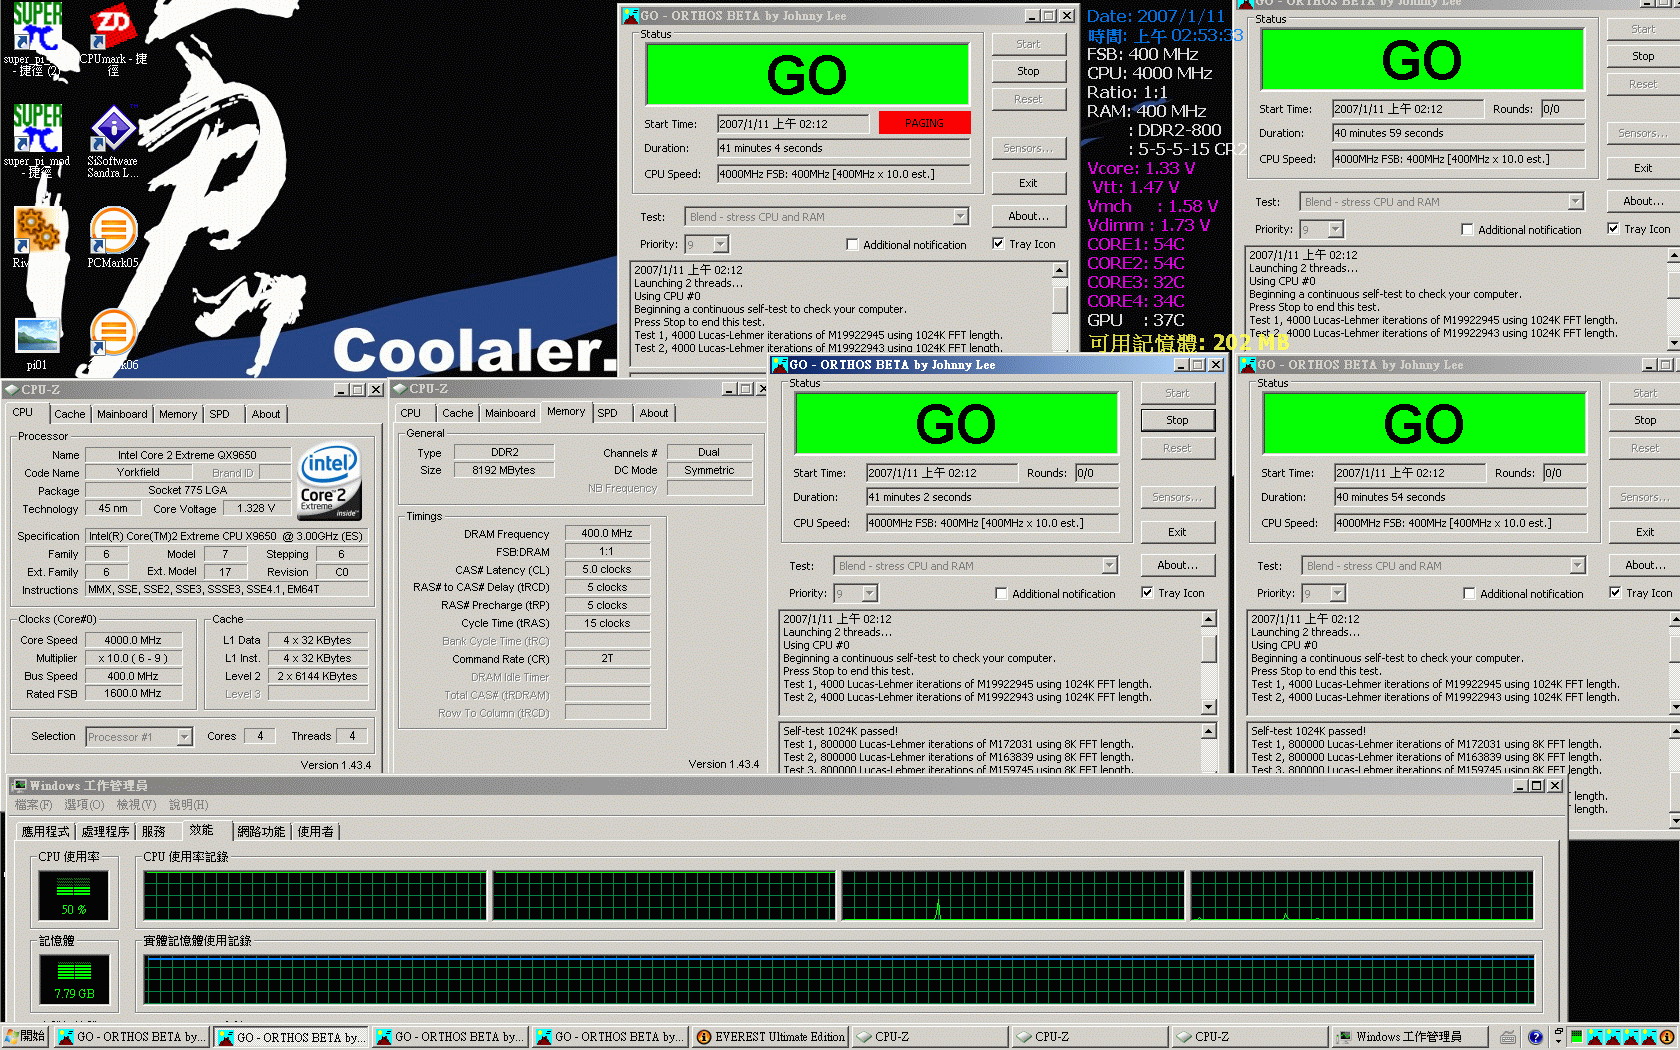Click About... in the 41m2s ORTHOS window
This screenshot has width=1680, height=1050.
coord(1177,565)
